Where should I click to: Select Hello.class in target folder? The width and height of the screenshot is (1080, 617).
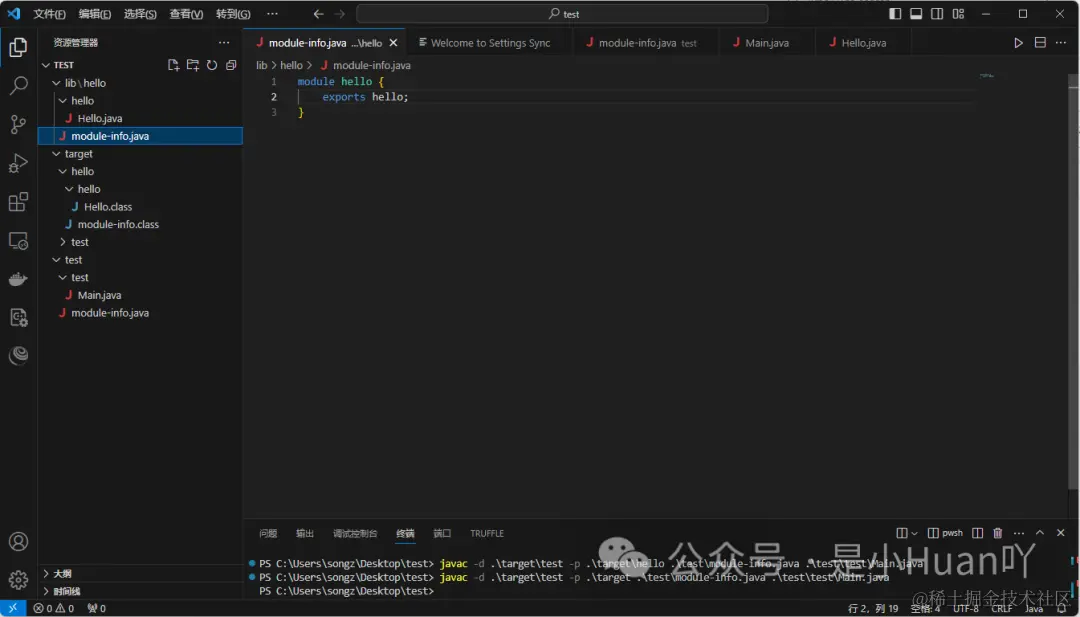[x=140, y=207]
